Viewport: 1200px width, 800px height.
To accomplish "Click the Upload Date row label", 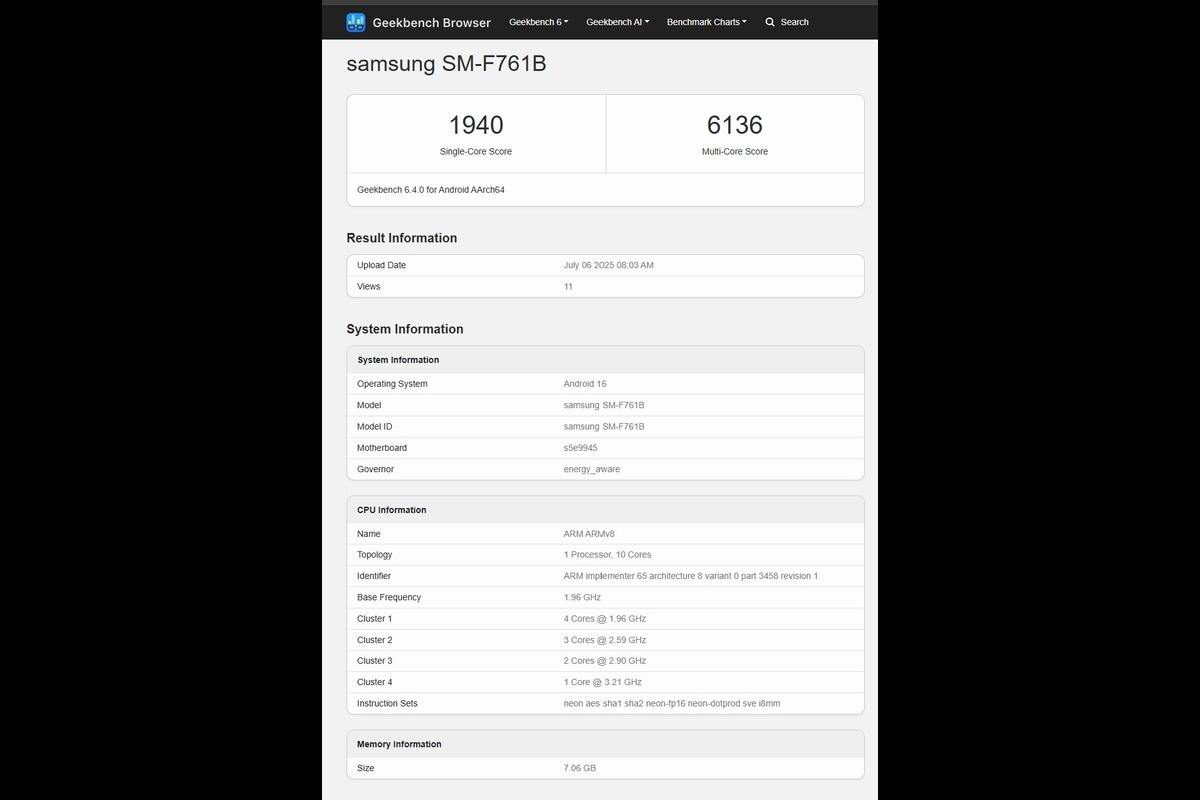I will pyautogui.click(x=381, y=265).
